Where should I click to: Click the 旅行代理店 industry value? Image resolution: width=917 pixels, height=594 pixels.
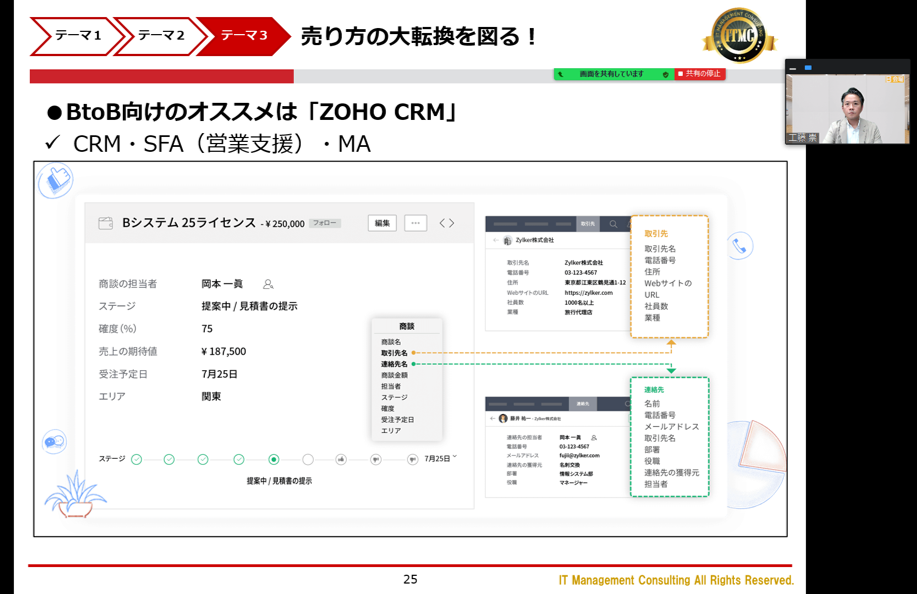(x=578, y=312)
